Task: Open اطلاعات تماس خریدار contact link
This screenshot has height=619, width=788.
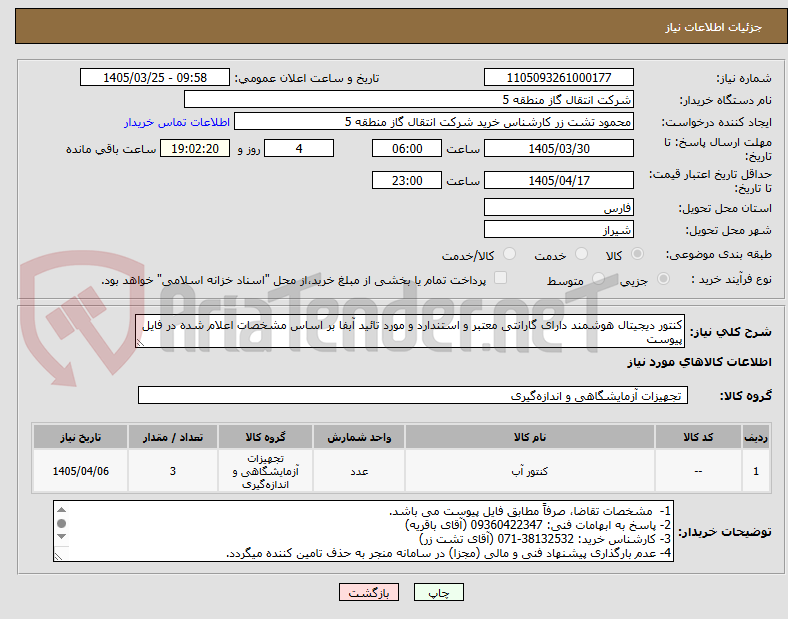Action: pyautogui.click(x=177, y=123)
